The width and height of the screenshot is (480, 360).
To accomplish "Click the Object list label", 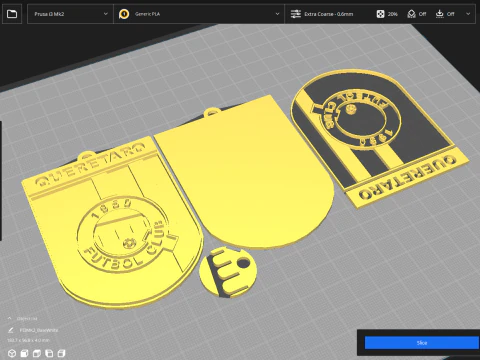I will tap(27, 319).
